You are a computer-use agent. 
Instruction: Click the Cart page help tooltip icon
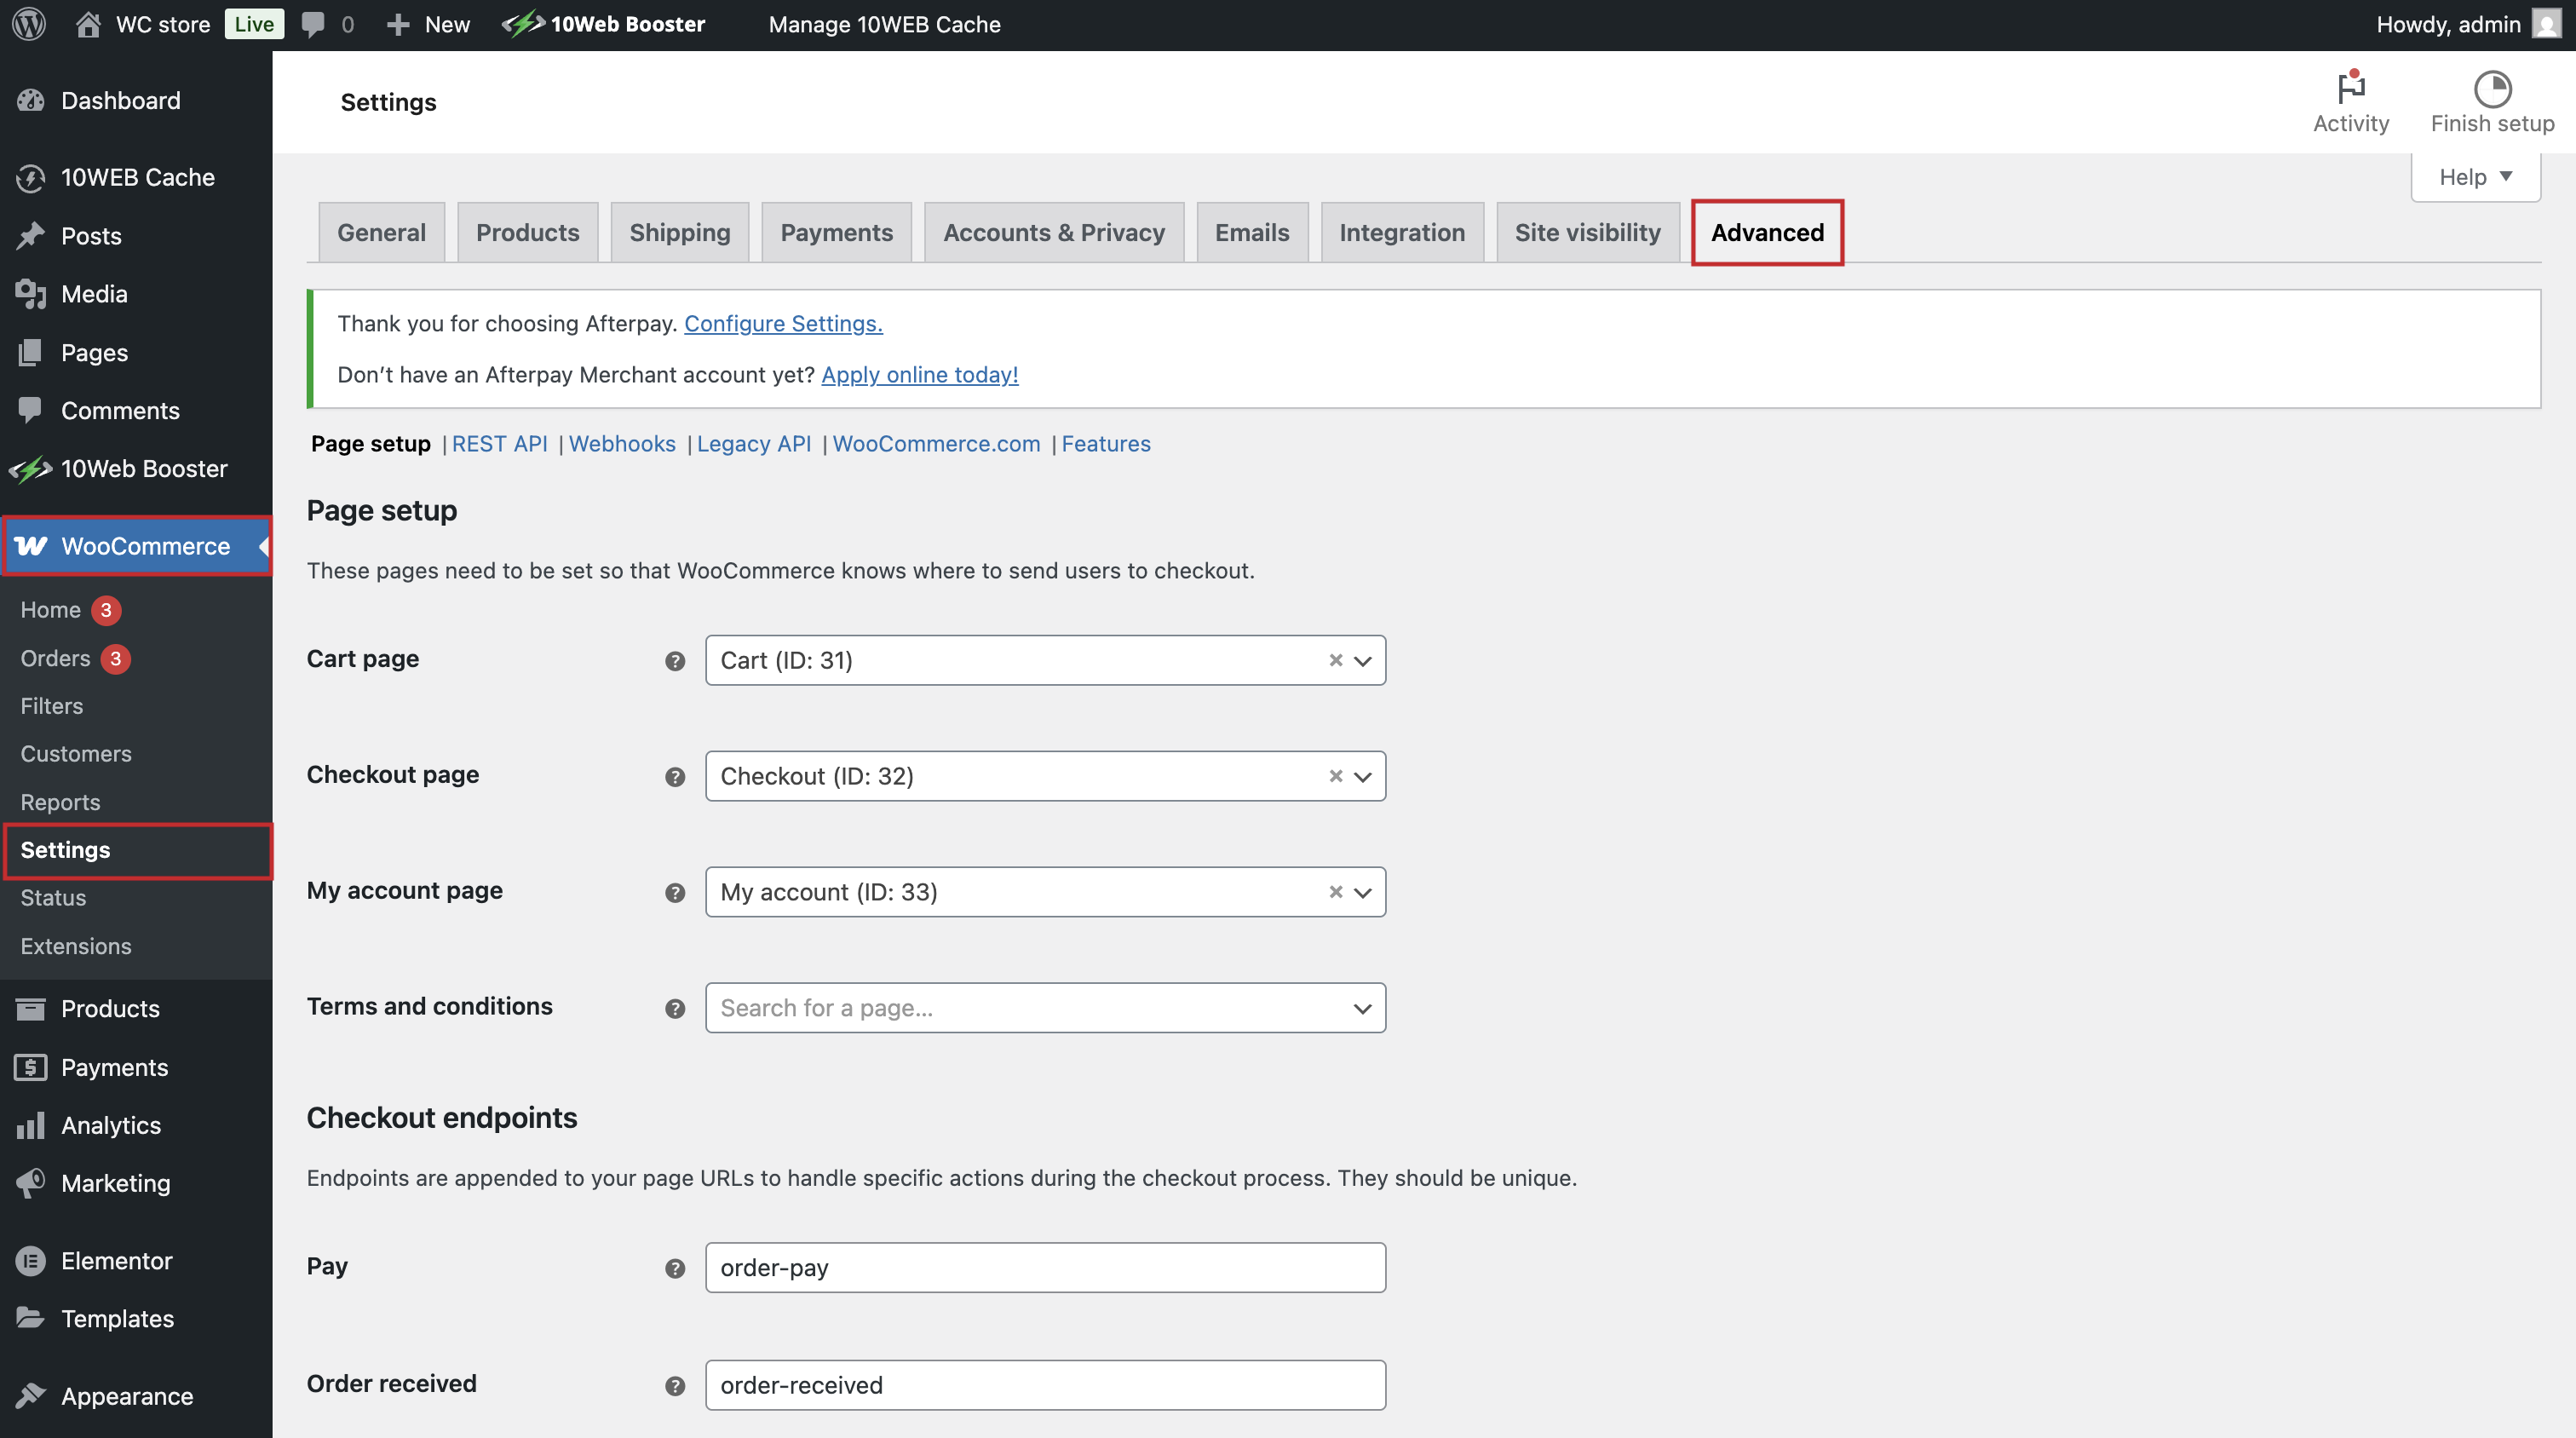click(x=675, y=661)
